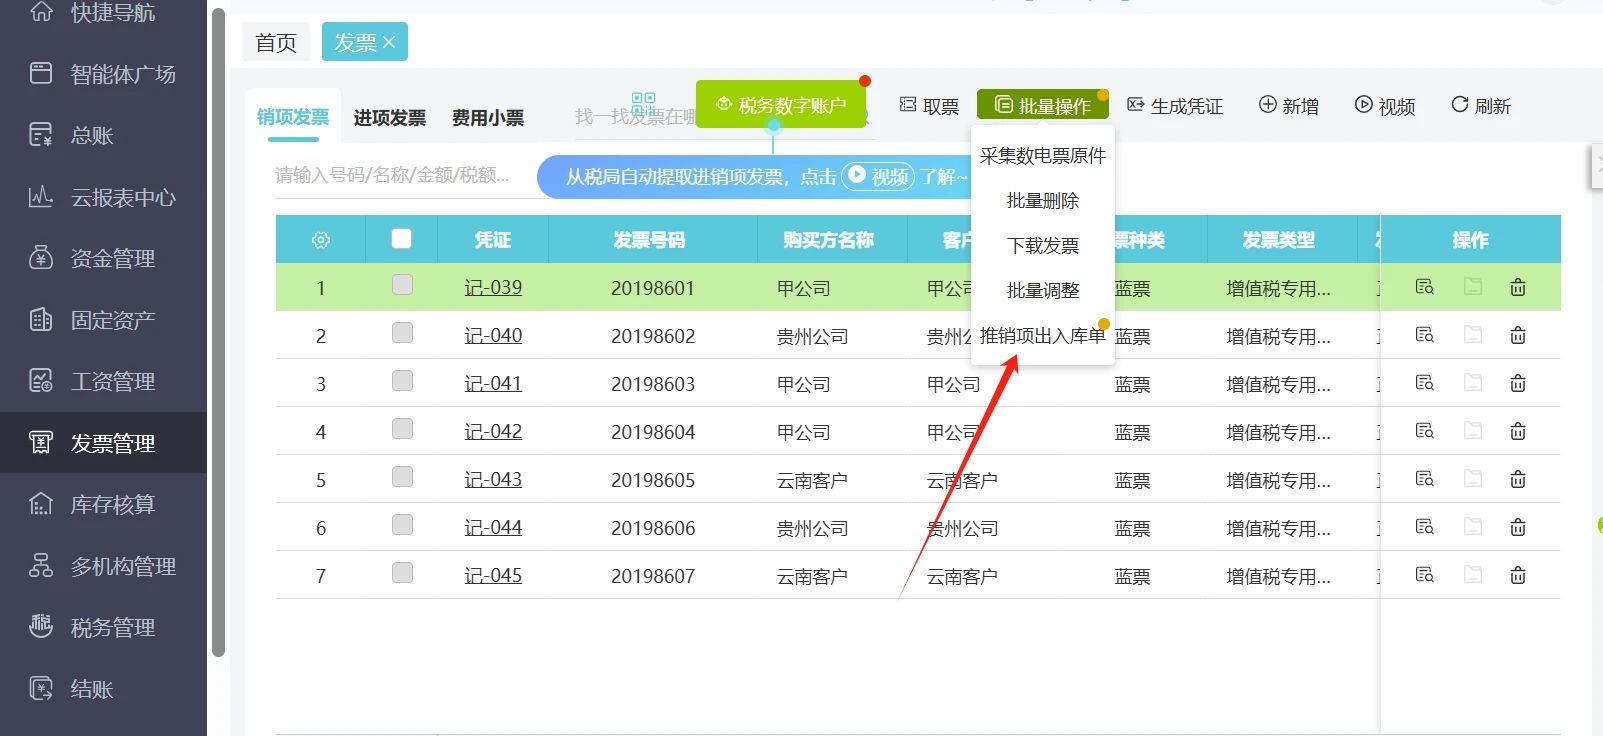The image size is (1603, 736).
Task: Click the 取票 fetch invoice icon button
Action: pyautogui.click(x=928, y=106)
